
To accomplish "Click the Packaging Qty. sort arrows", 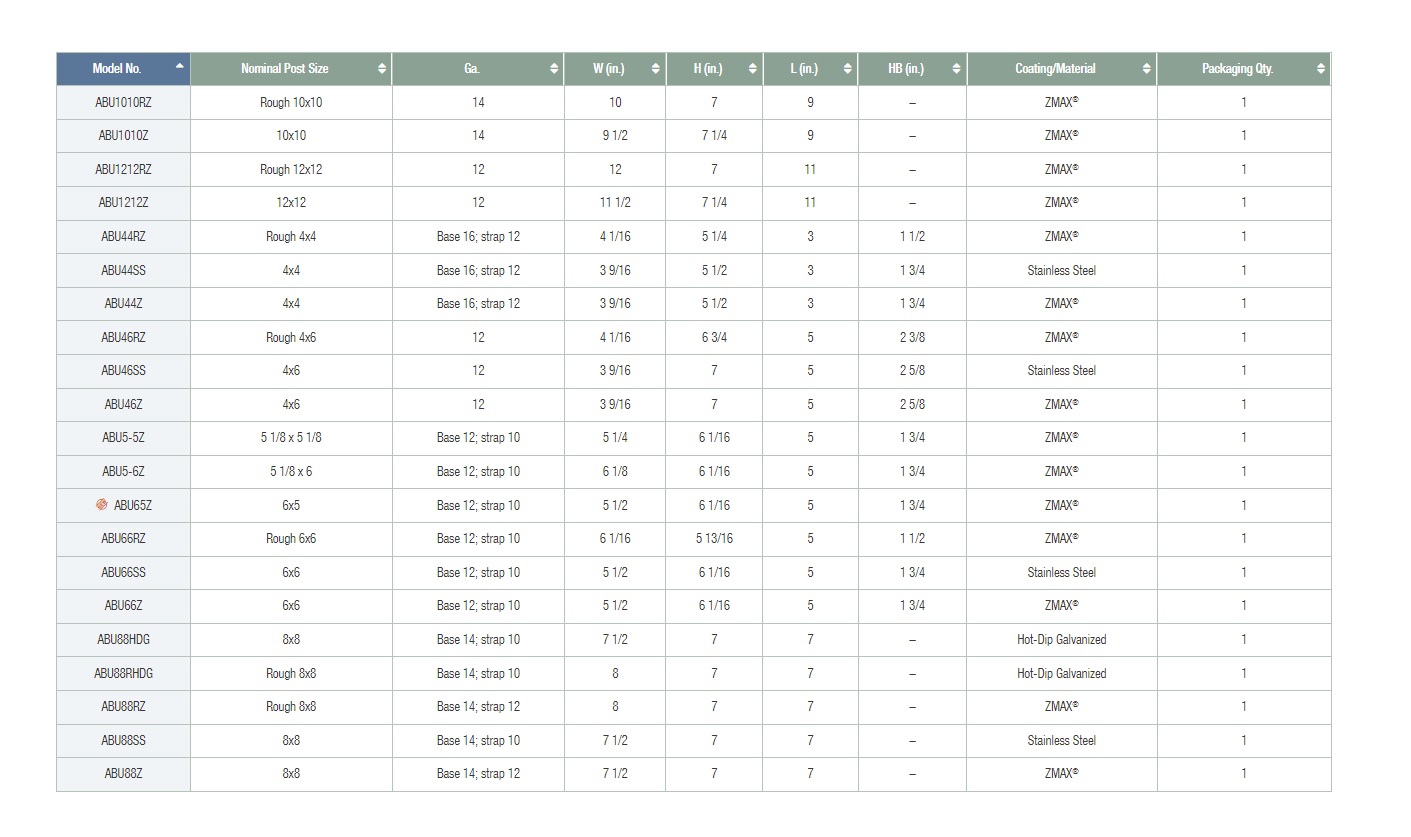I will coord(1320,69).
